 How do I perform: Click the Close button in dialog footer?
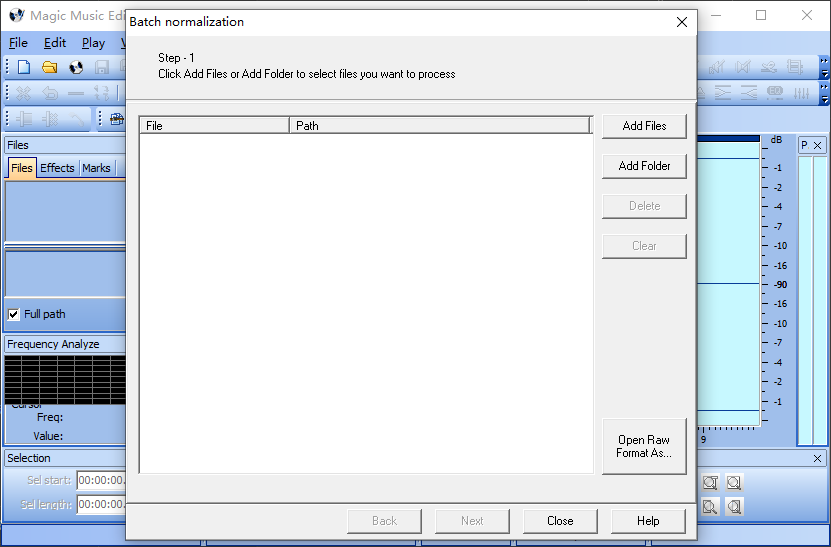(x=560, y=521)
